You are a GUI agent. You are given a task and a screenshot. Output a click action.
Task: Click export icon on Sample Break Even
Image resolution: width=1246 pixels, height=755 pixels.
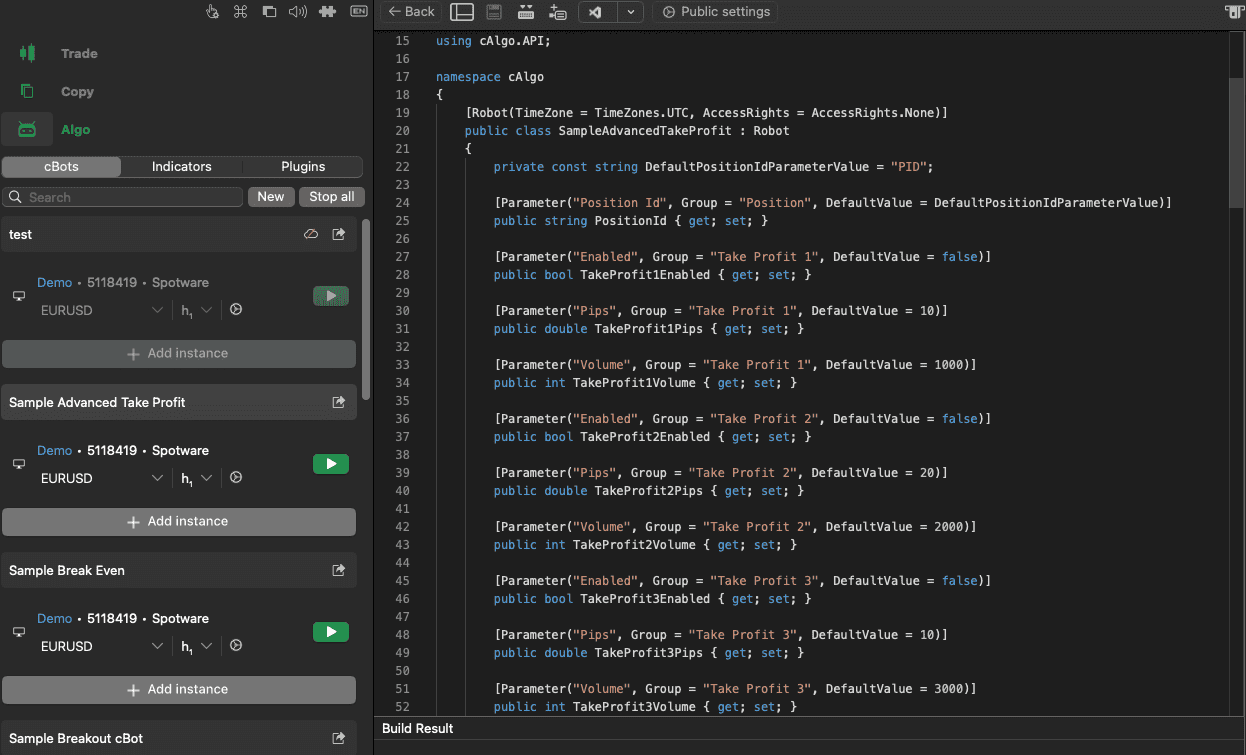pyautogui.click(x=339, y=570)
